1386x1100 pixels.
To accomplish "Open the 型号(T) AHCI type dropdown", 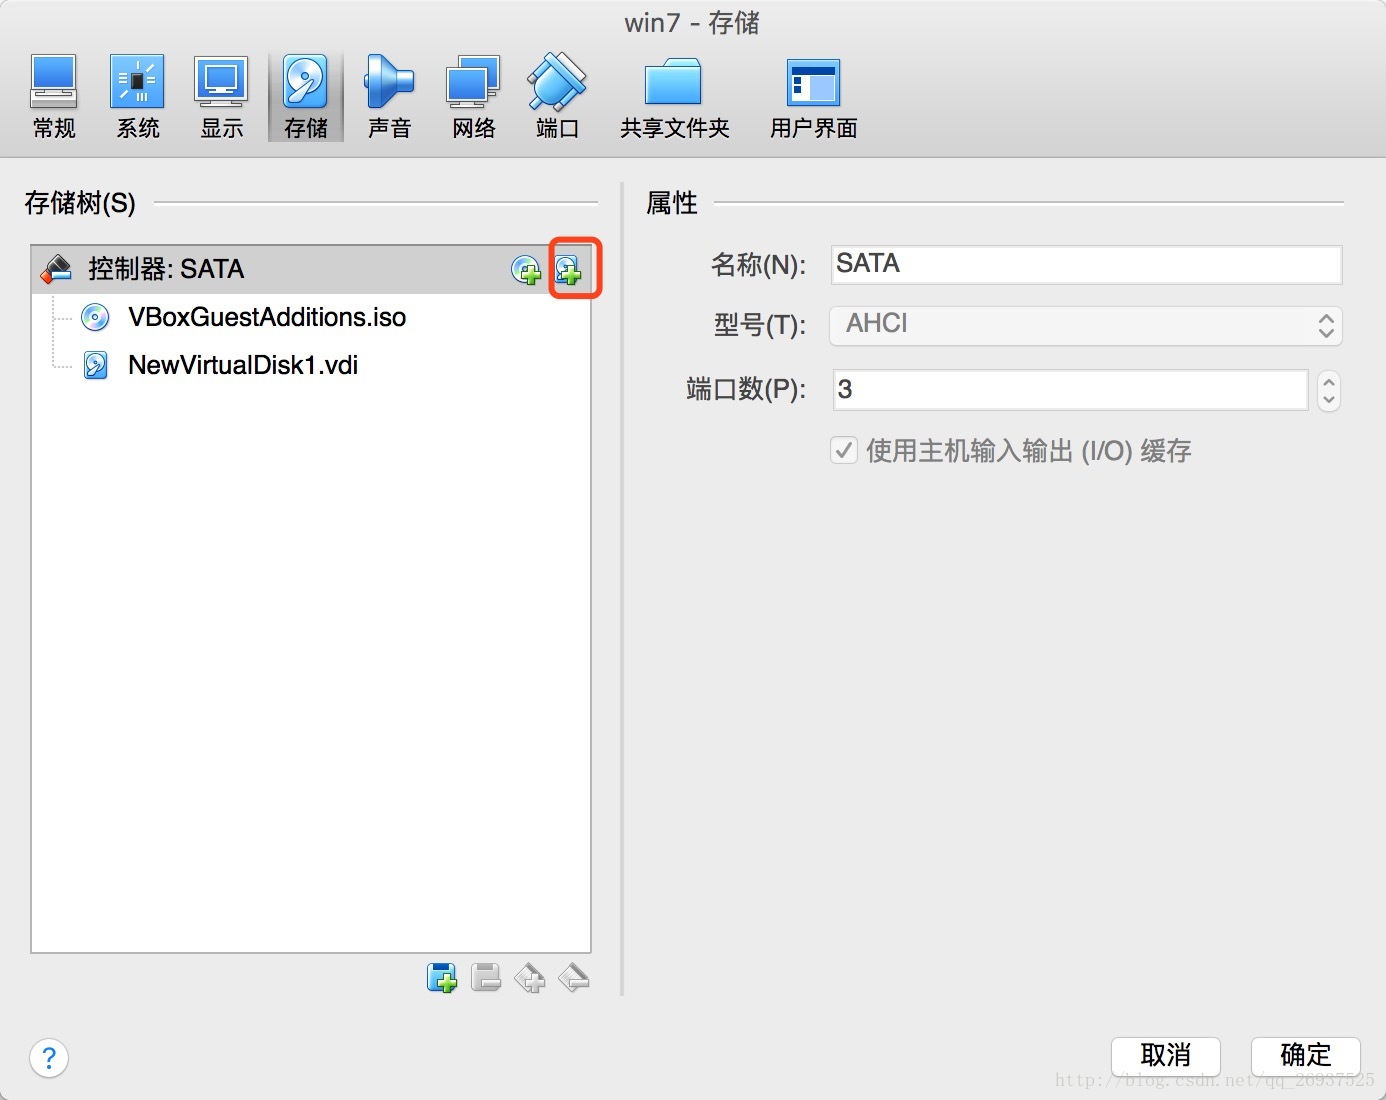I will (1086, 325).
